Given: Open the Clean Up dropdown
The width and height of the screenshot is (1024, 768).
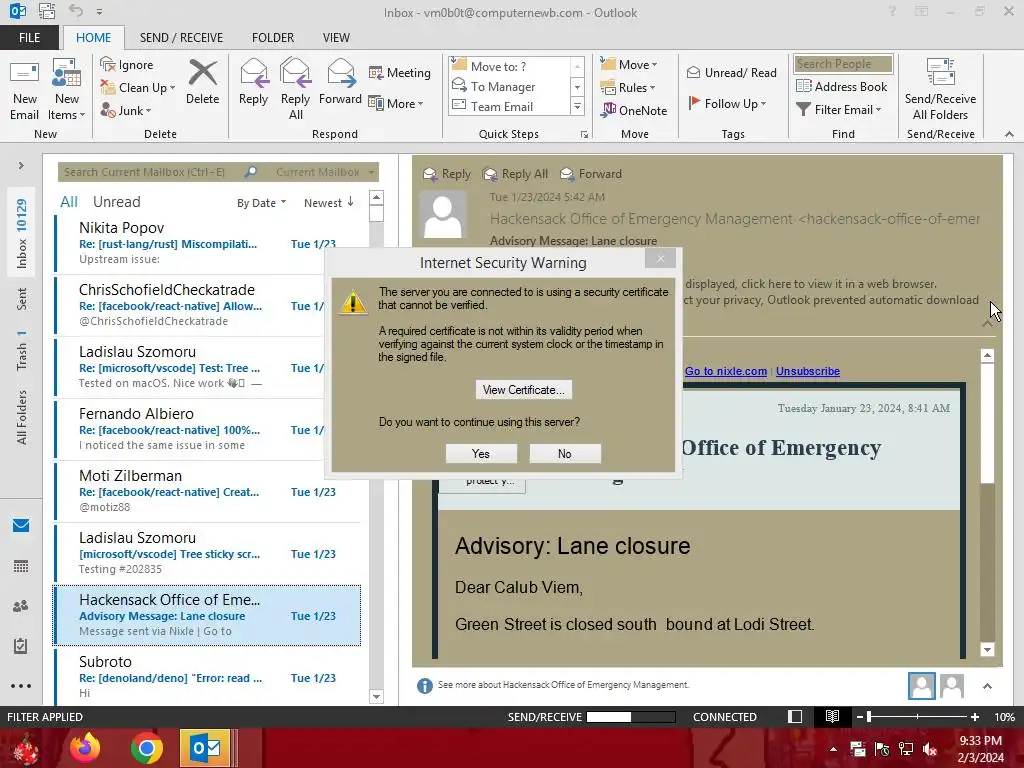Looking at the screenshot, I should coord(138,88).
